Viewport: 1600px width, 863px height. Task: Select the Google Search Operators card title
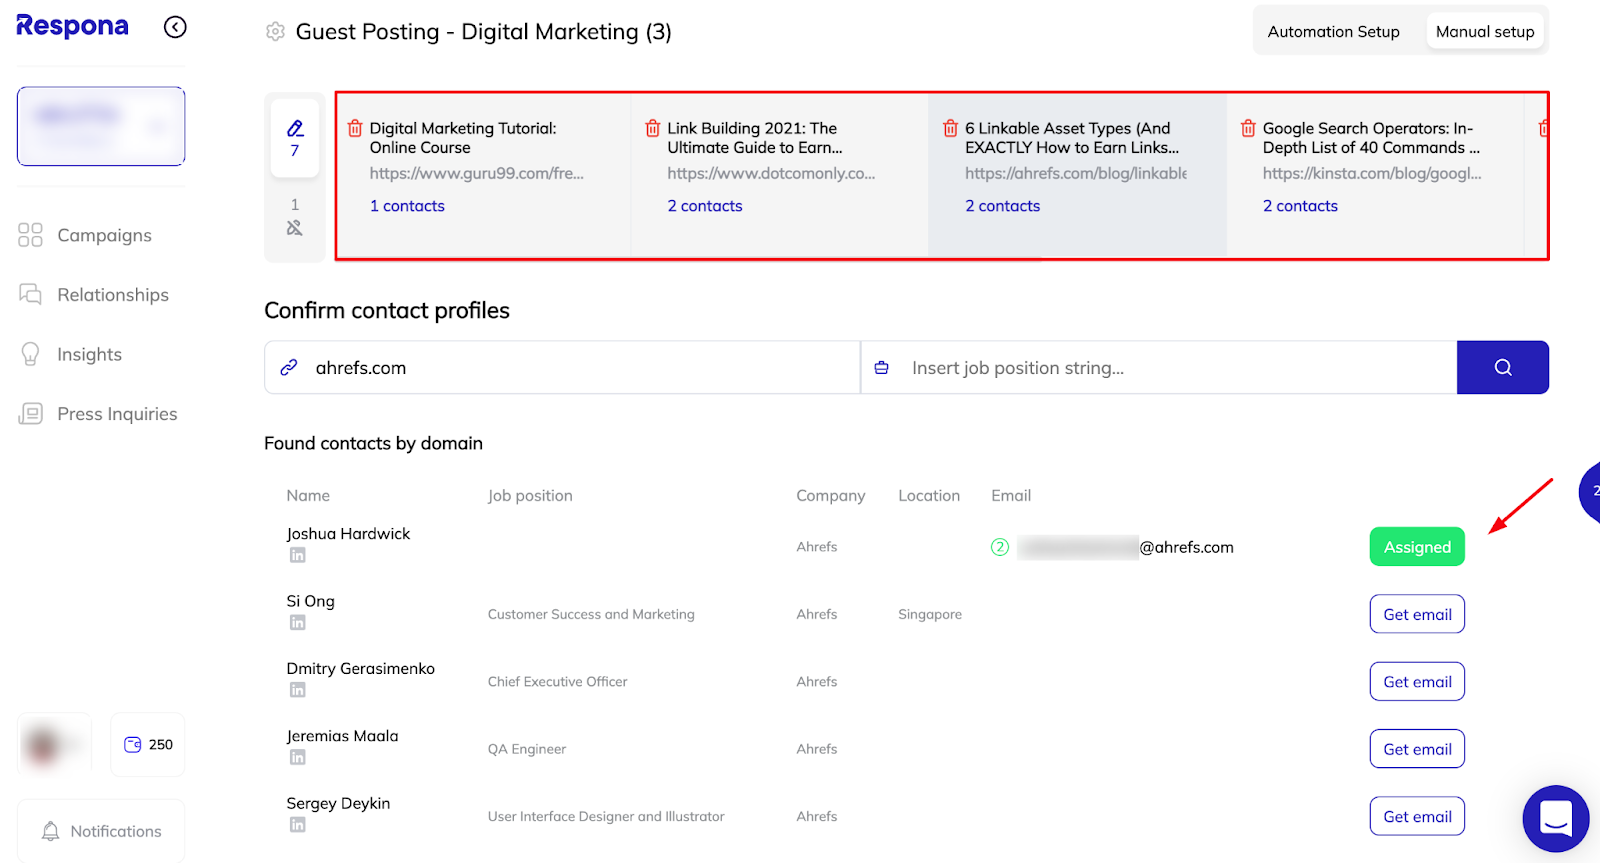click(1371, 138)
